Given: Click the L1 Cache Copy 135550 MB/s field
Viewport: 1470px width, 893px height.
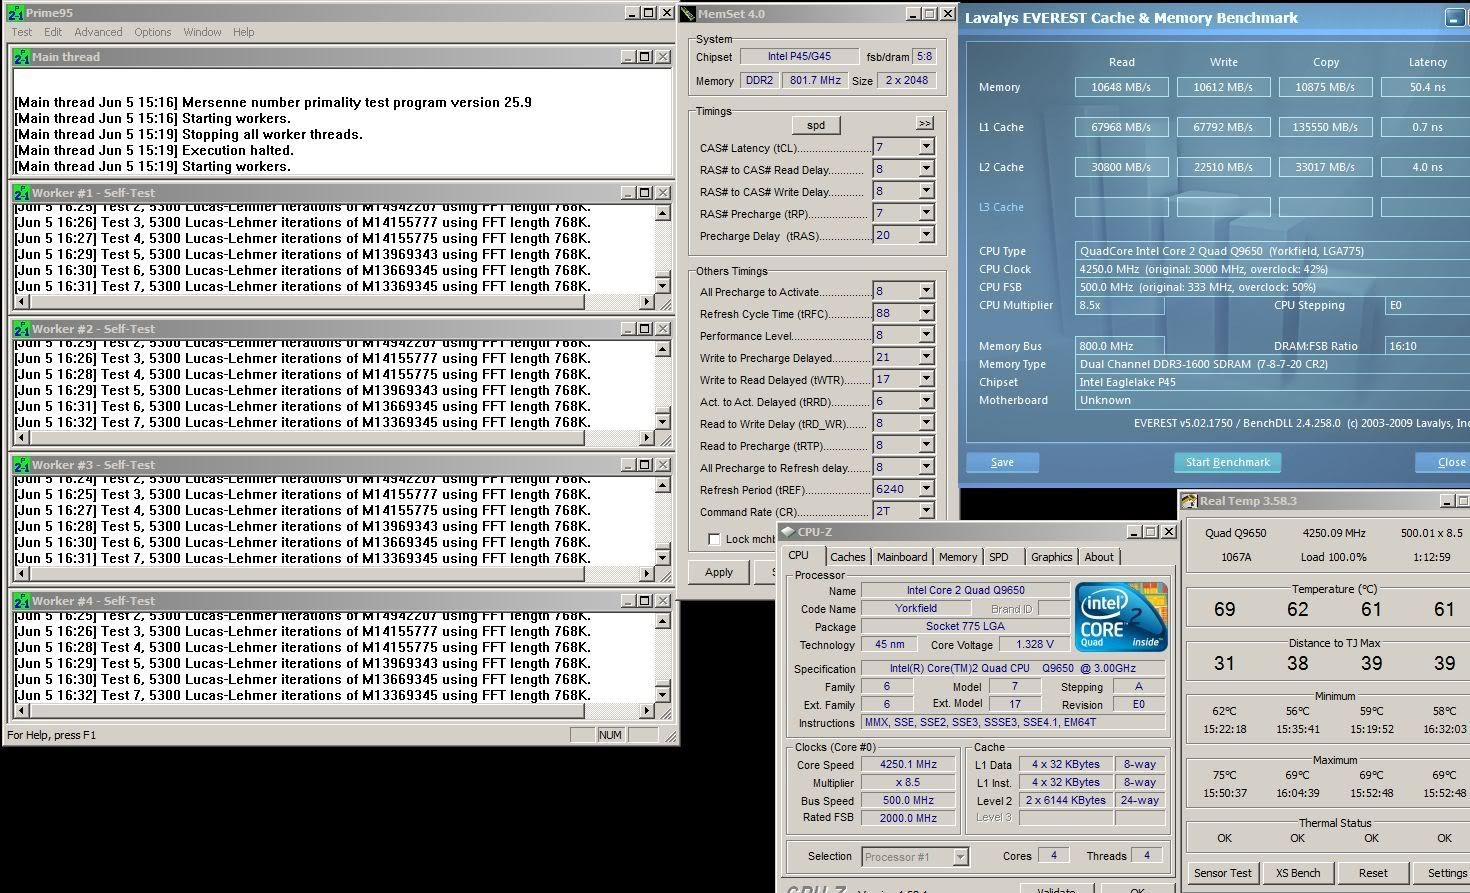Looking at the screenshot, I should (x=1325, y=127).
